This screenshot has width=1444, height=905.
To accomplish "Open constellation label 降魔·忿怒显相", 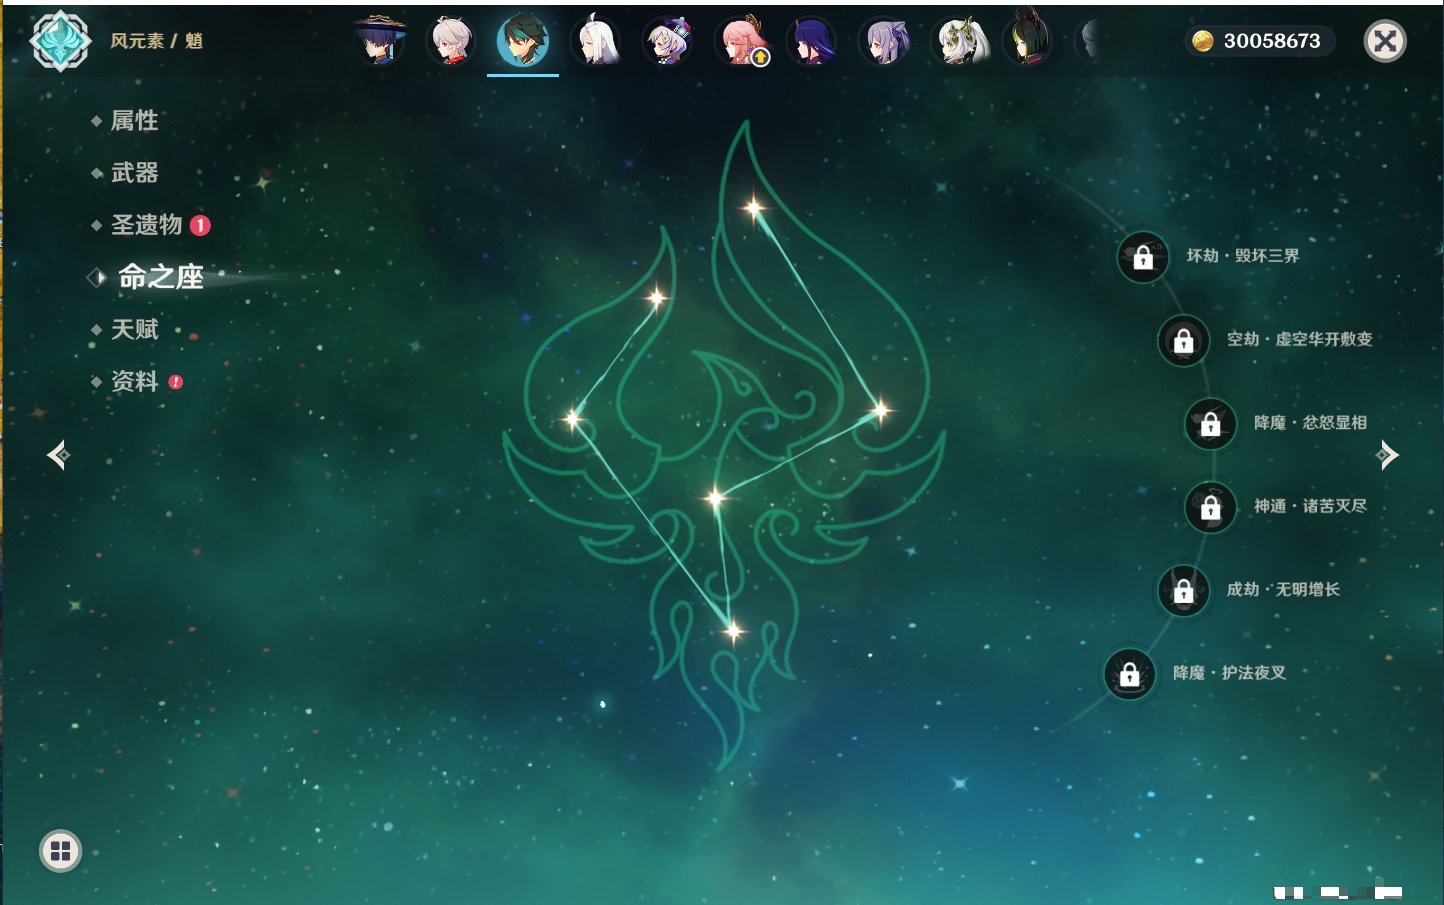I will (x=1310, y=422).
